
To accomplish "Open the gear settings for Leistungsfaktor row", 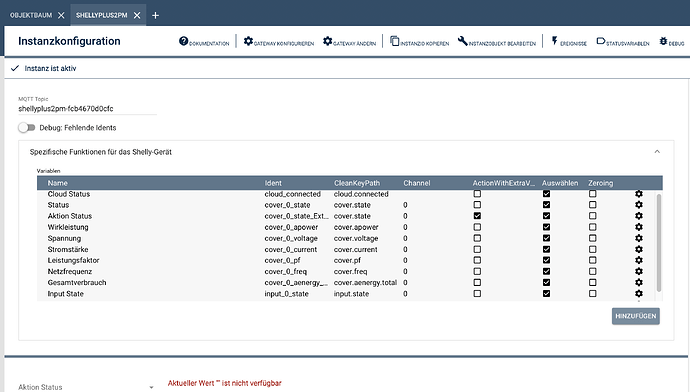I will (639, 260).
